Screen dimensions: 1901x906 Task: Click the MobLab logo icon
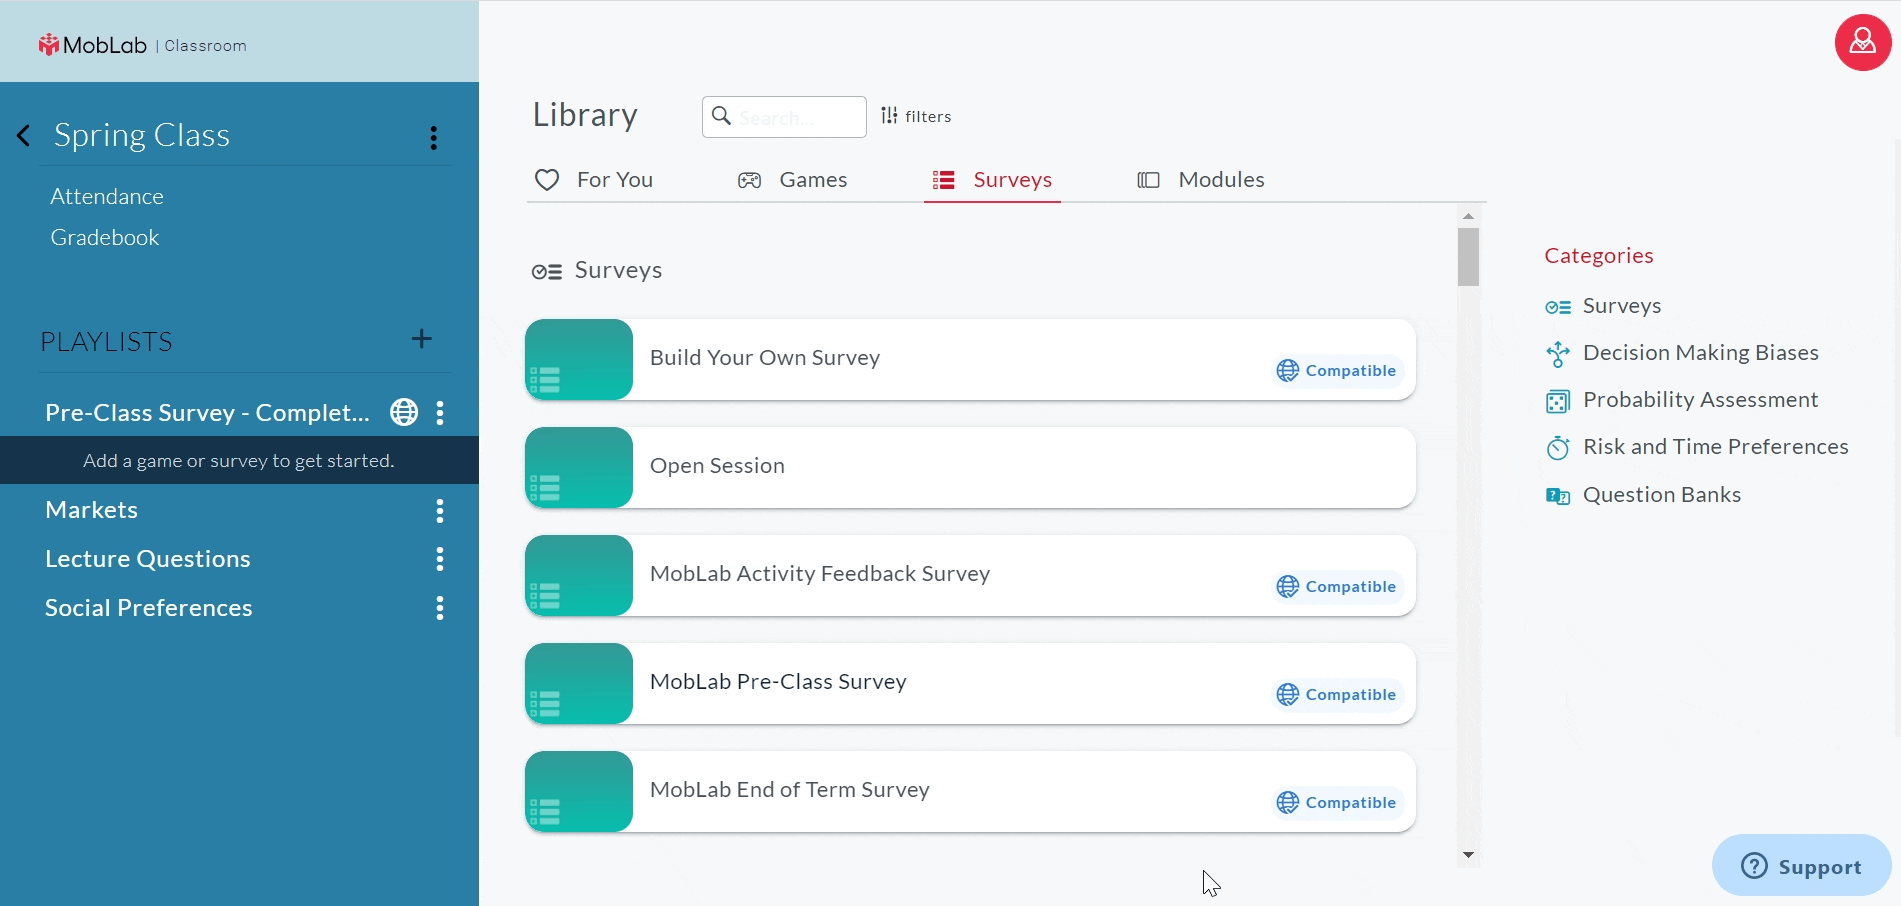click(49, 45)
